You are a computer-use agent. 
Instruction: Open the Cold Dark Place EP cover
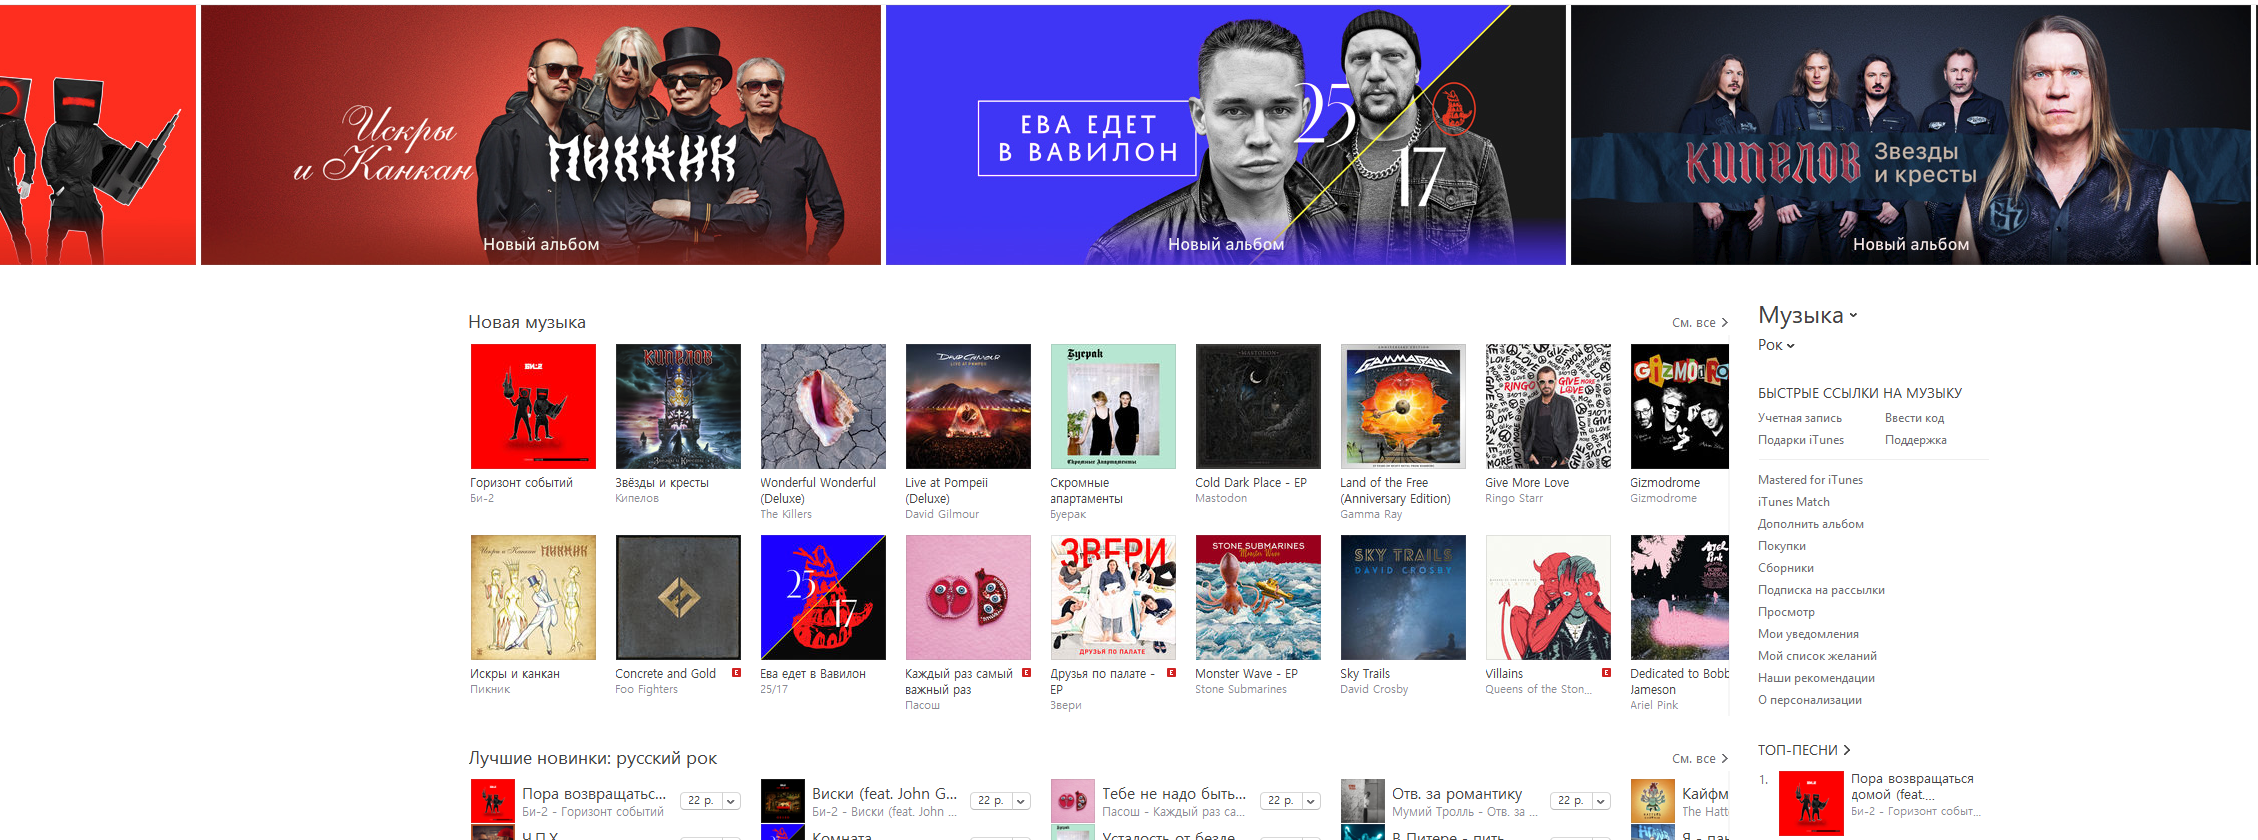(x=1258, y=406)
